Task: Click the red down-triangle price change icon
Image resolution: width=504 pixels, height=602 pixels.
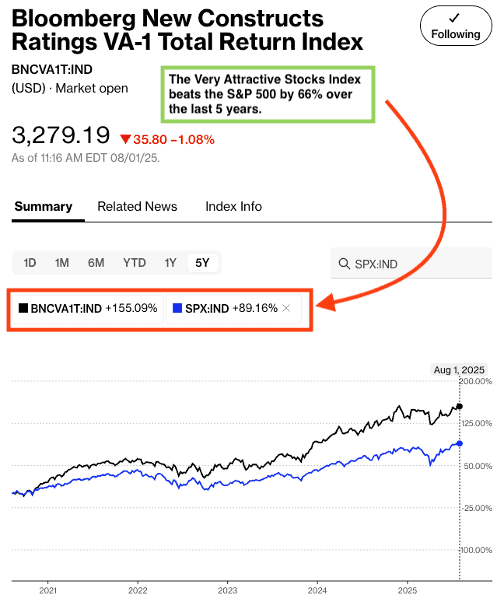Action: click(x=126, y=139)
